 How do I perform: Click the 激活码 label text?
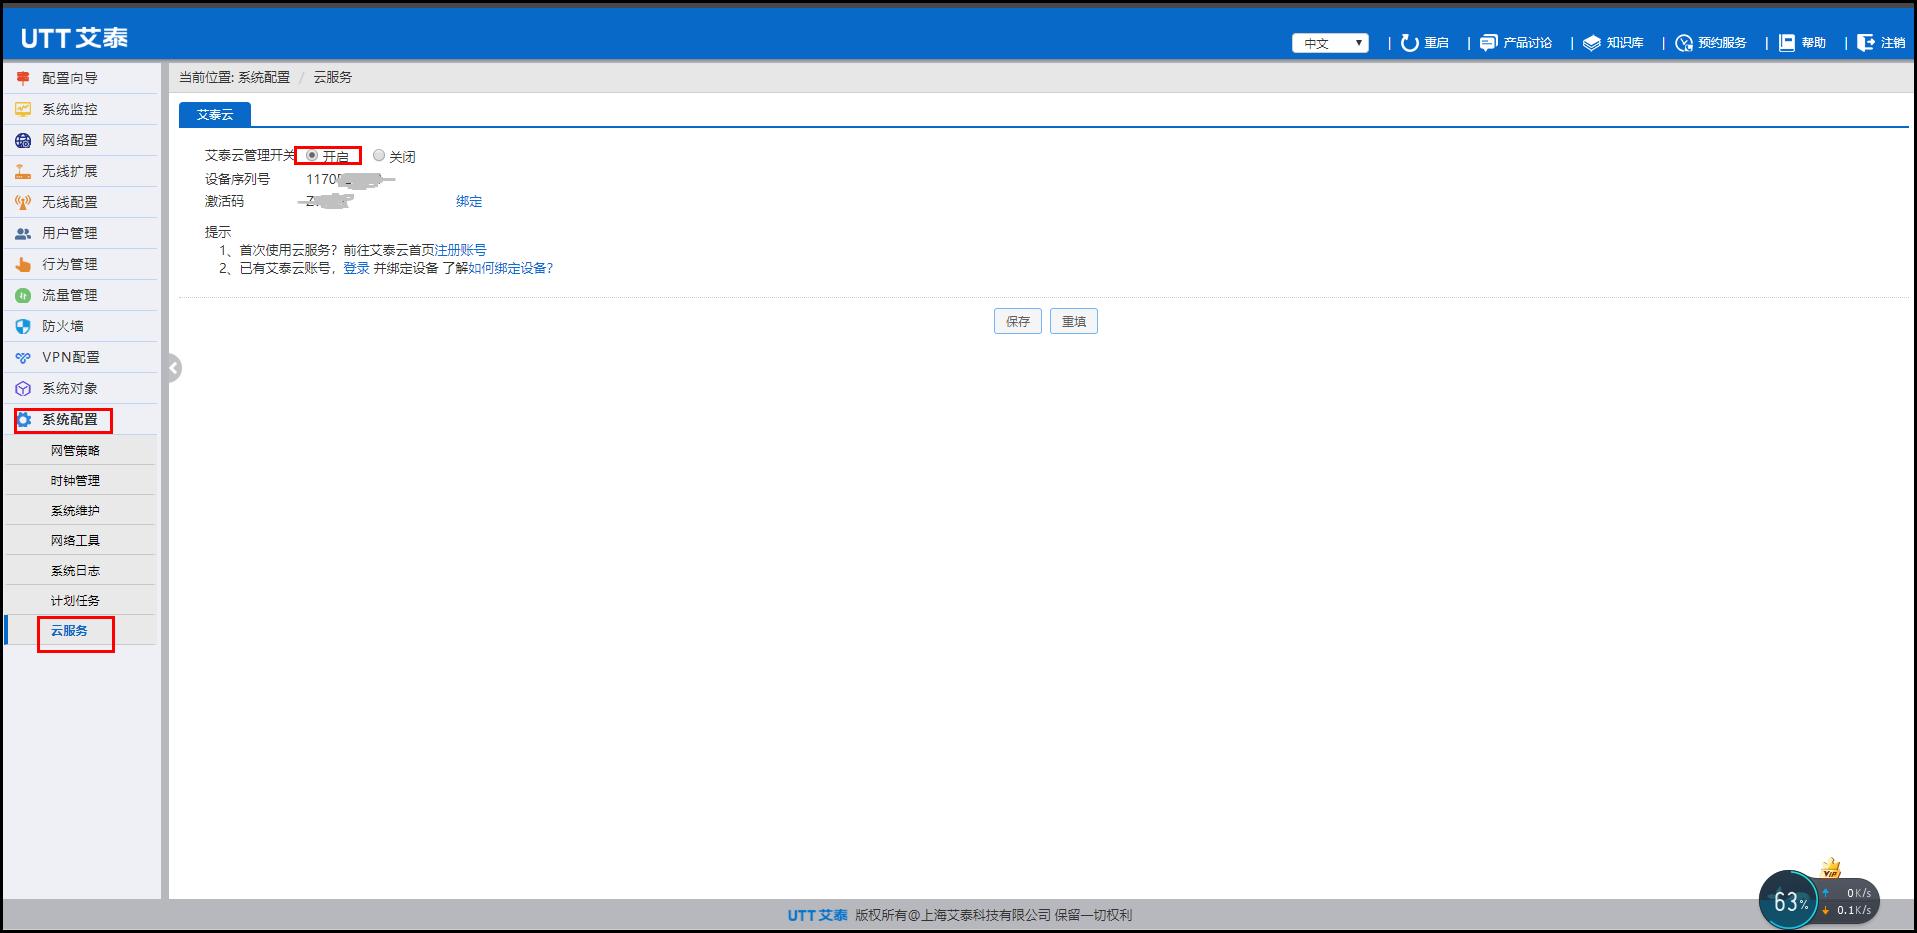click(225, 201)
